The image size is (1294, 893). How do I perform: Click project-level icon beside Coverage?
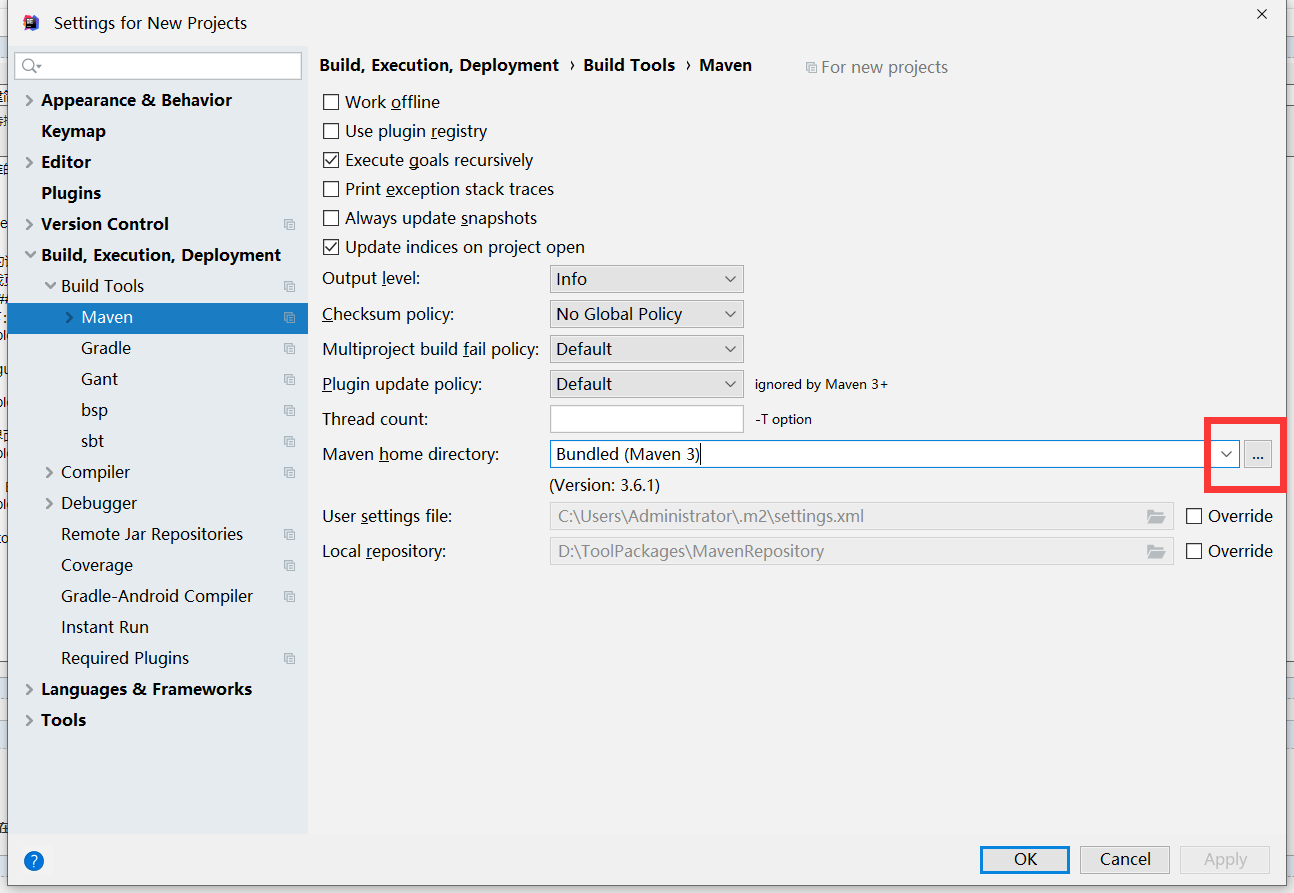tap(290, 566)
